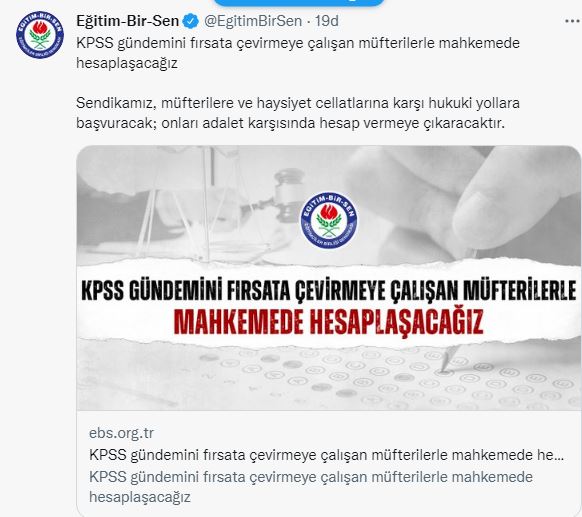Click the blue pill button above the tweet
The width and height of the screenshot is (582, 517).
(x=299, y=2)
